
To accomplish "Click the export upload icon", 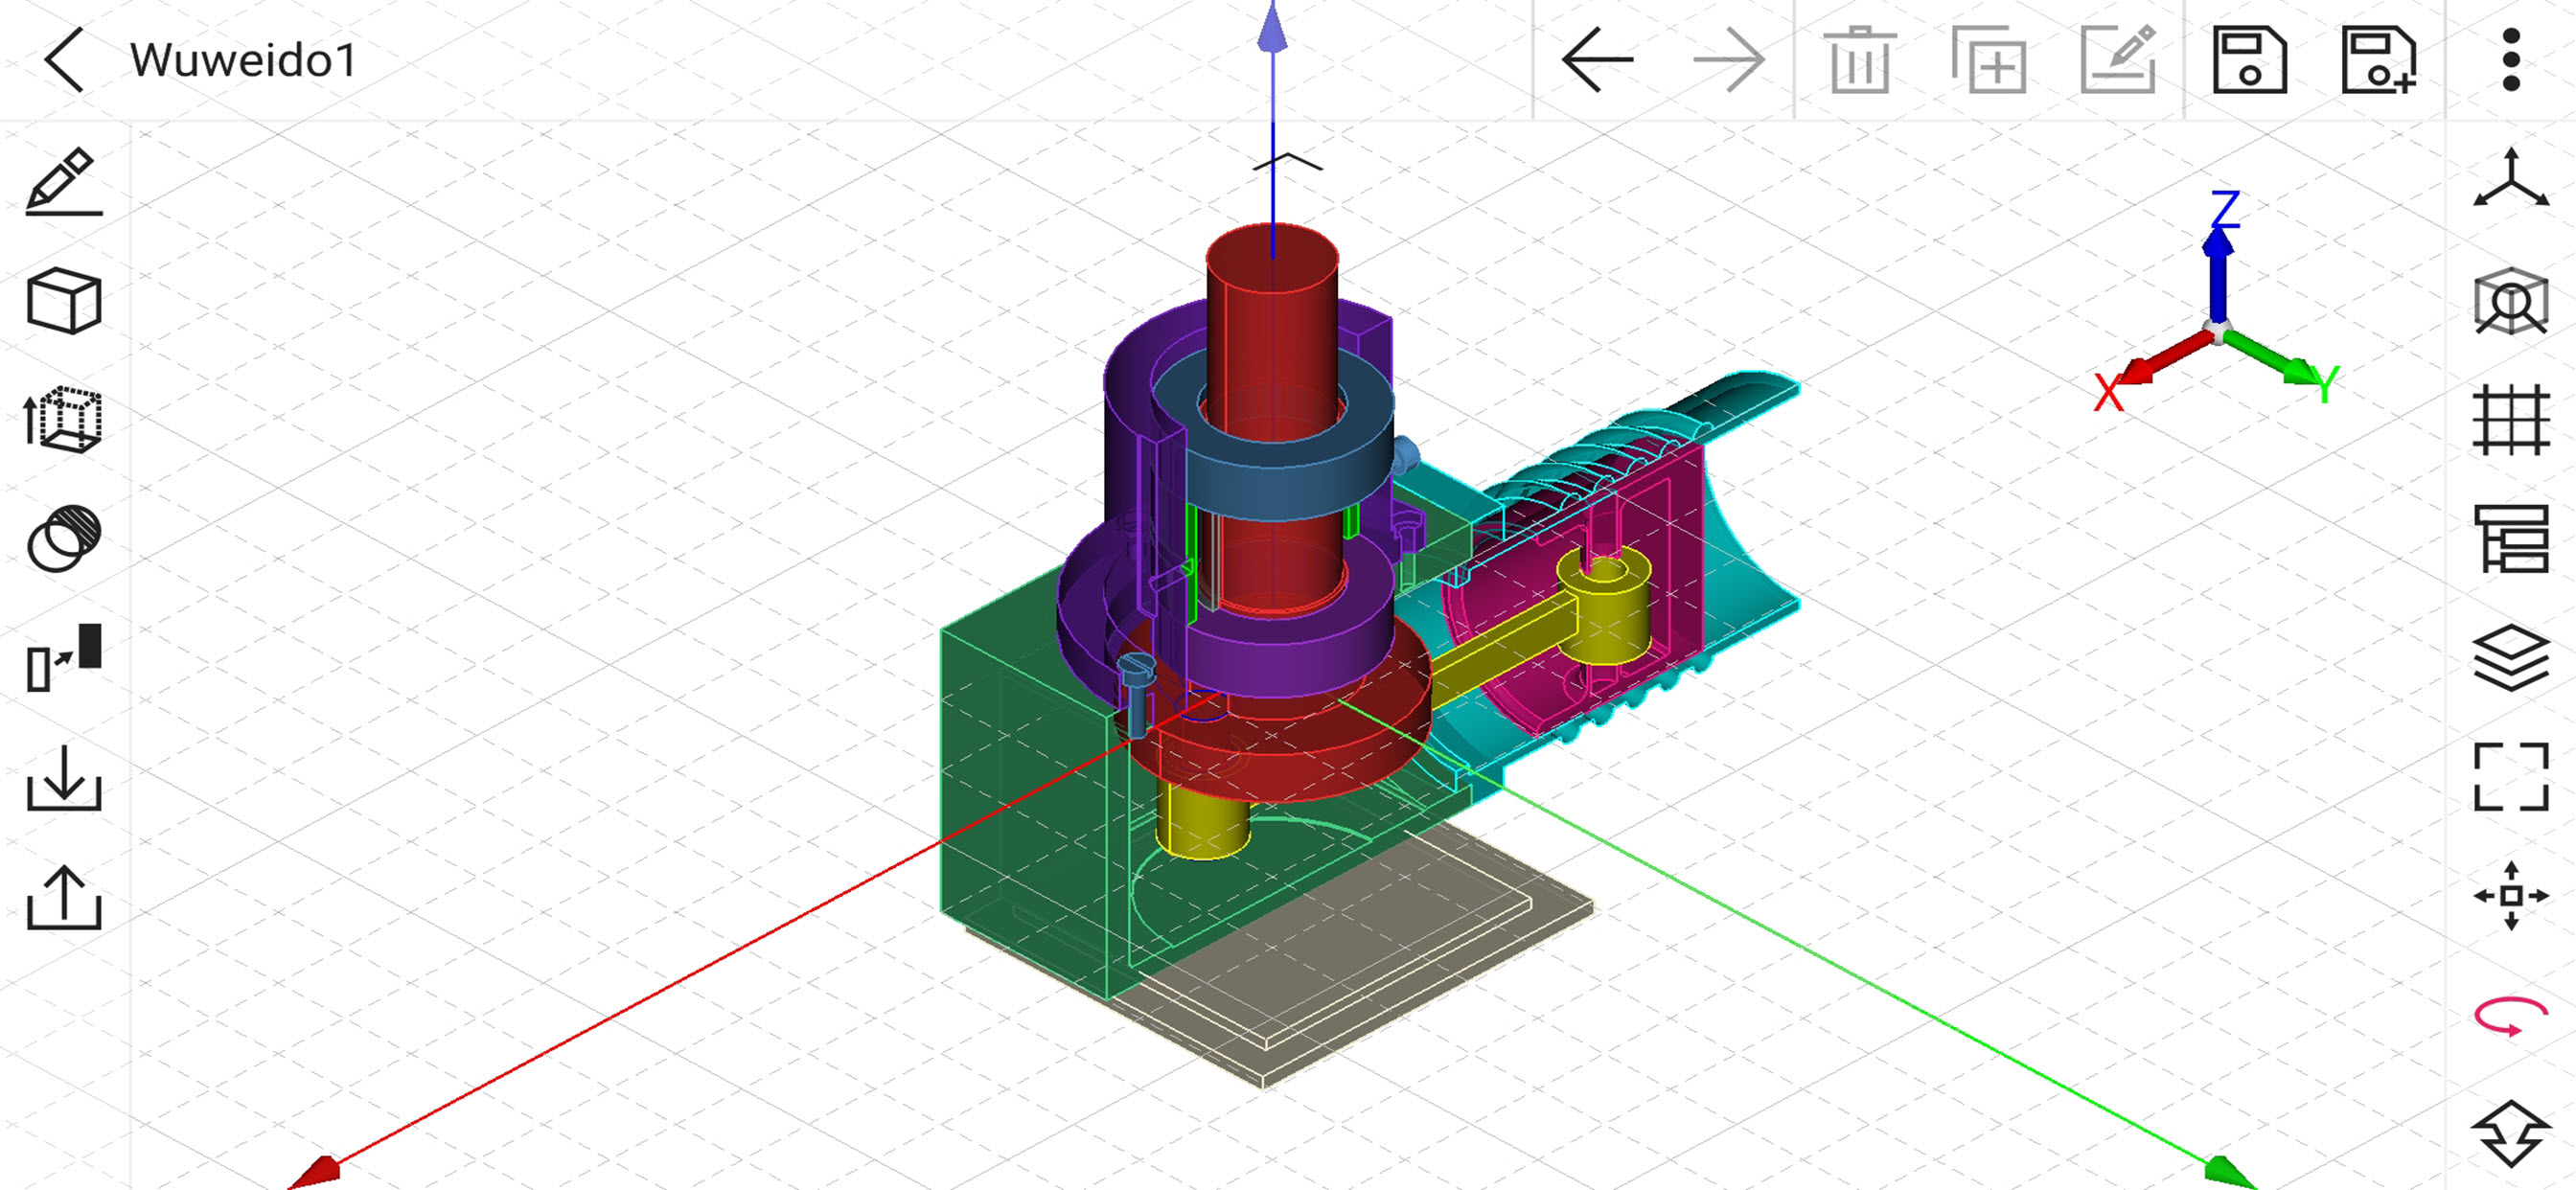I will tap(64, 897).
